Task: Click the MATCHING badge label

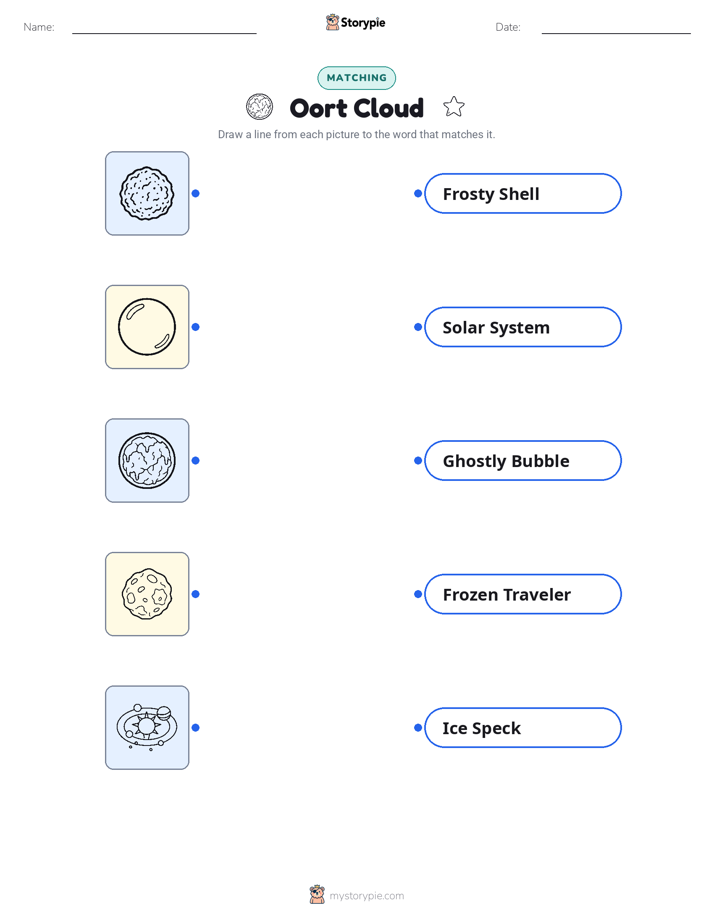Action: [x=356, y=78]
